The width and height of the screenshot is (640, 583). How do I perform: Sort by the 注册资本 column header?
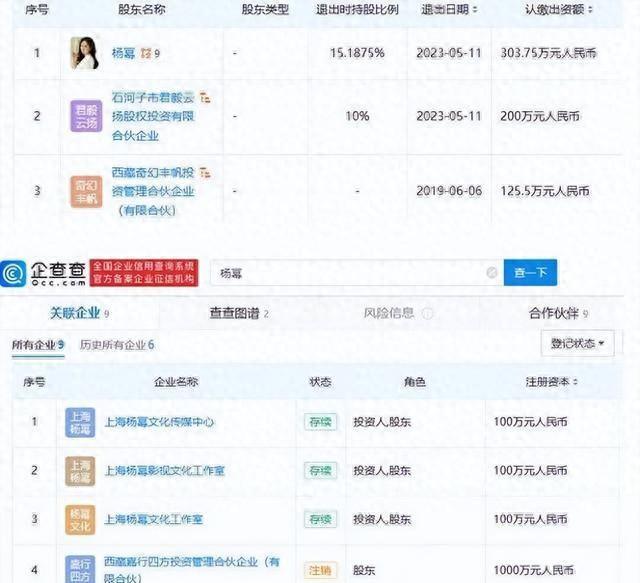click(x=546, y=382)
